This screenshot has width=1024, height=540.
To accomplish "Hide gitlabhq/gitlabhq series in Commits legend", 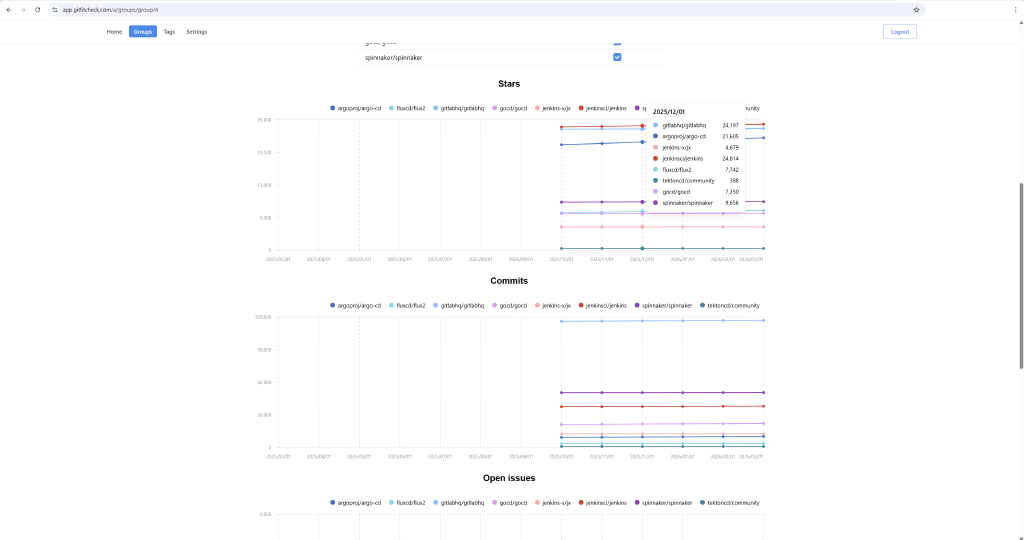I will 458,306.
